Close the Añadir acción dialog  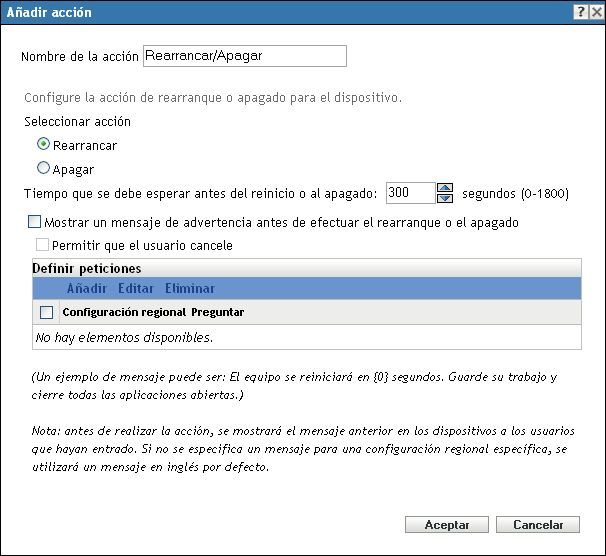595,11
